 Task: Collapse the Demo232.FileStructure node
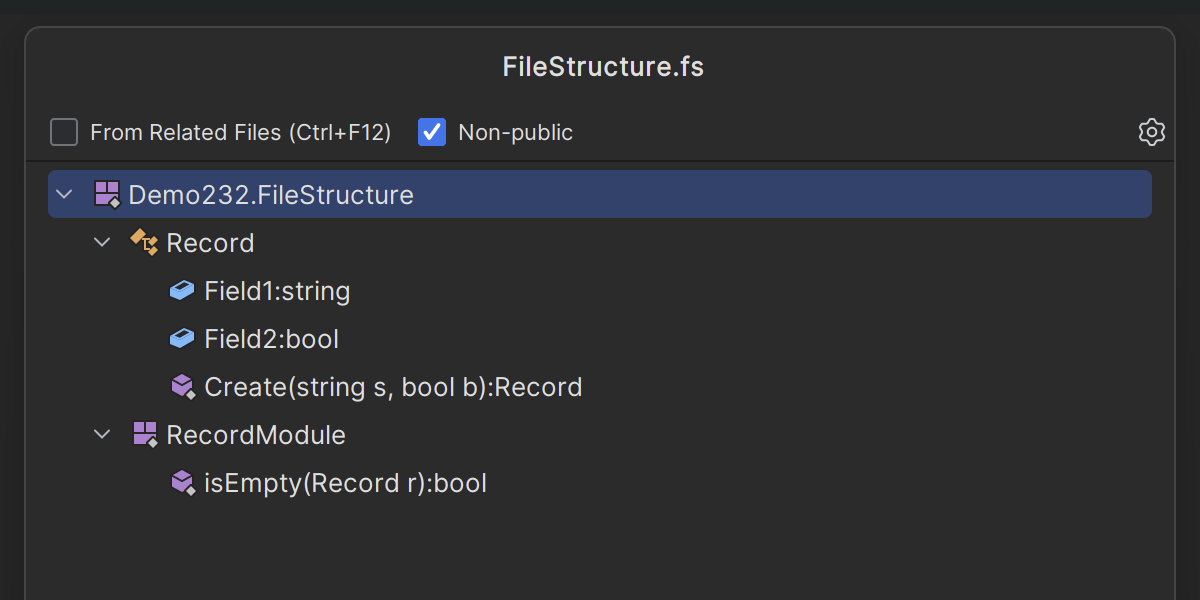[x=65, y=194]
